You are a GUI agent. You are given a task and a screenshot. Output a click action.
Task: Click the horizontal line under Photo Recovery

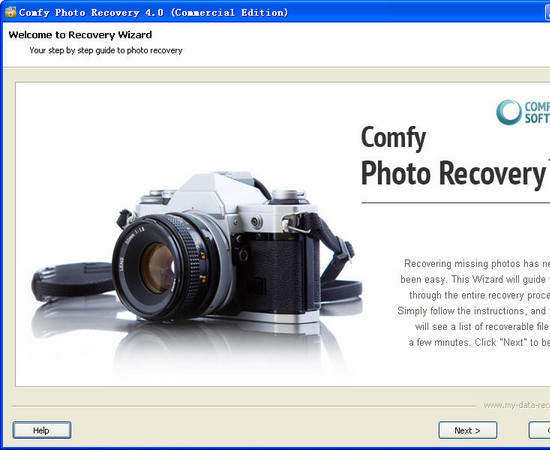click(x=456, y=202)
